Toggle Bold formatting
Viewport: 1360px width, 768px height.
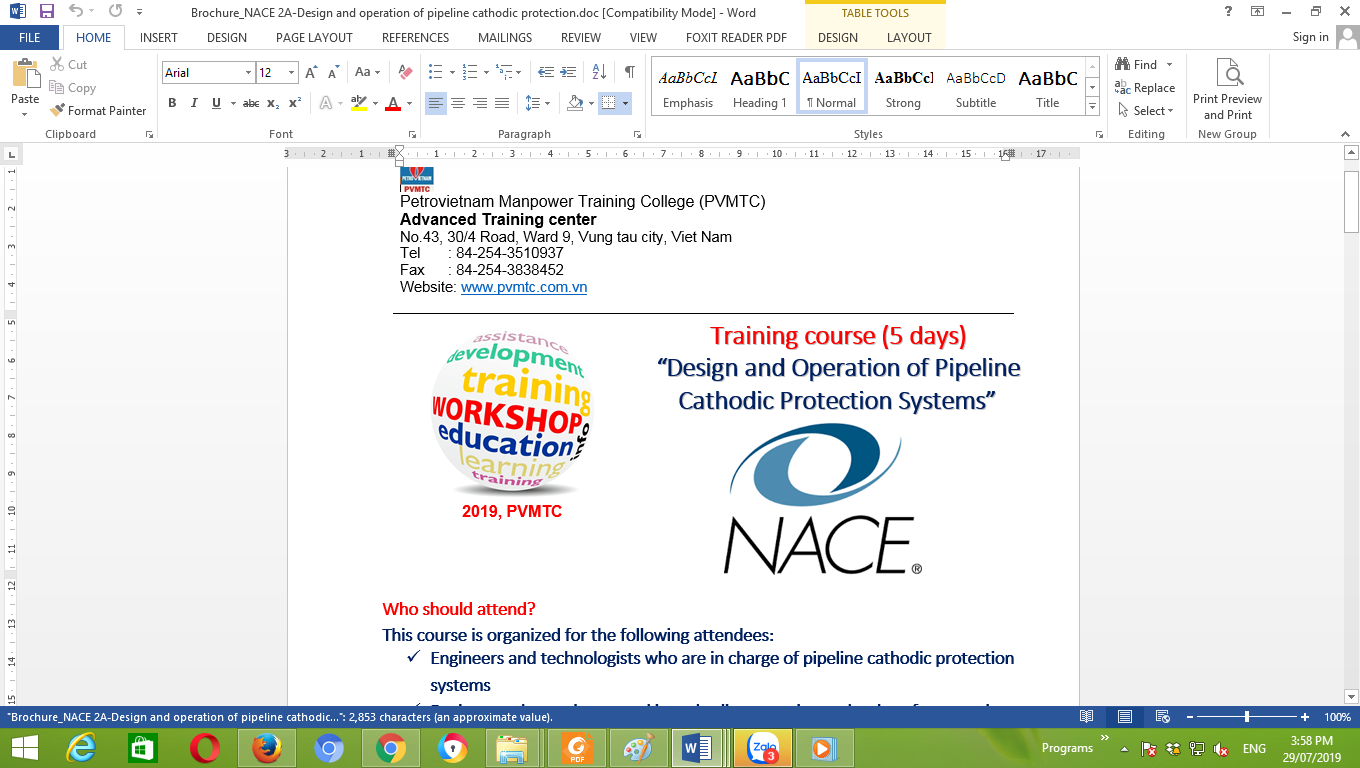(x=172, y=103)
